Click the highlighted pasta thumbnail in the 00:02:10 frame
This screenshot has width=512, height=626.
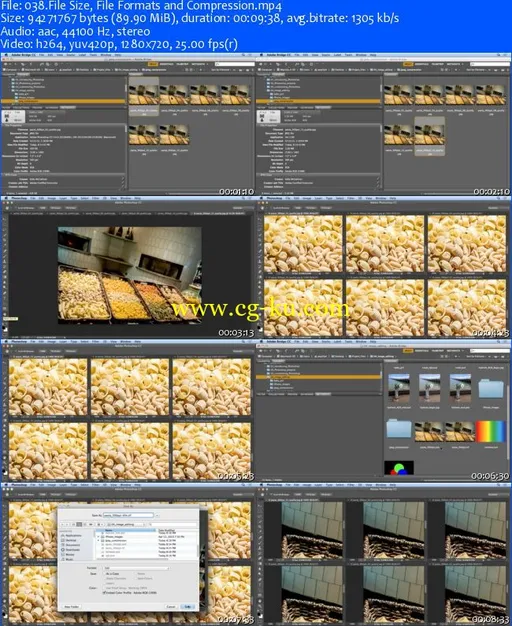point(429,134)
